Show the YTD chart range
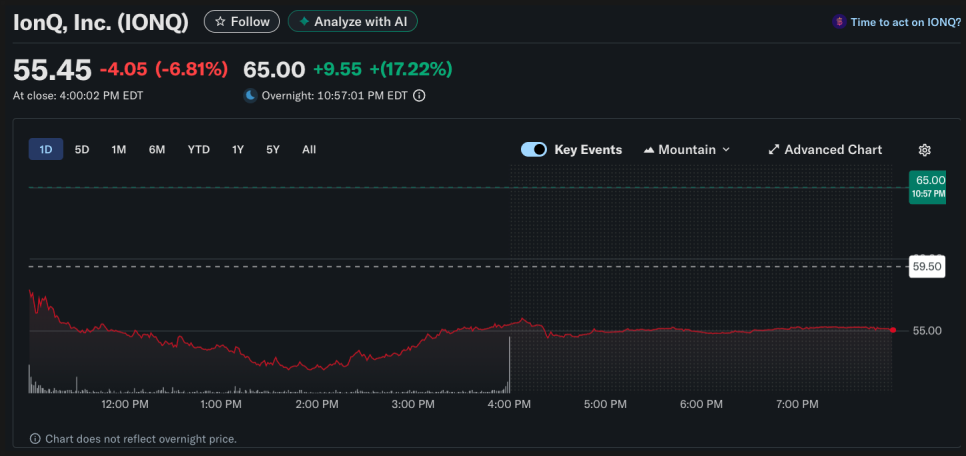The image size is (966, 456). 198,150
